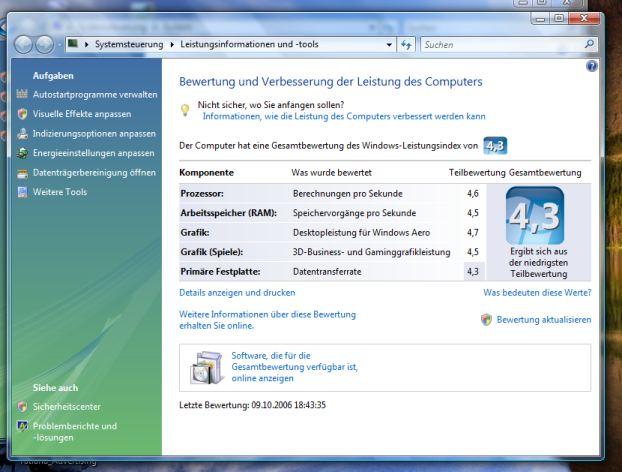Image resolution: width=622 pixels, height=472 pixels.
Task: Select Grafik (Spiele): row label
Action: coord(212,252)
